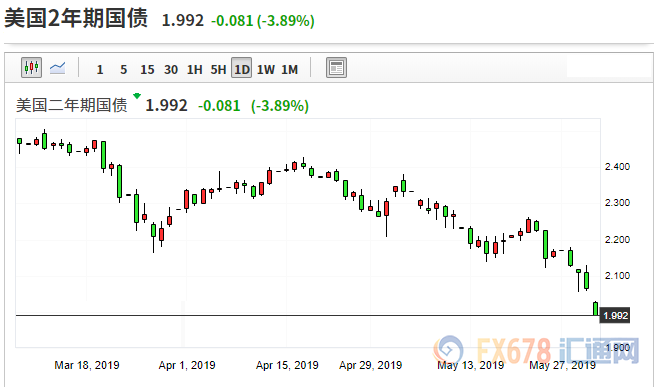657x387 pixels.
Task: Choose the 1H timeframe
Action: click(x=194, y=70)
